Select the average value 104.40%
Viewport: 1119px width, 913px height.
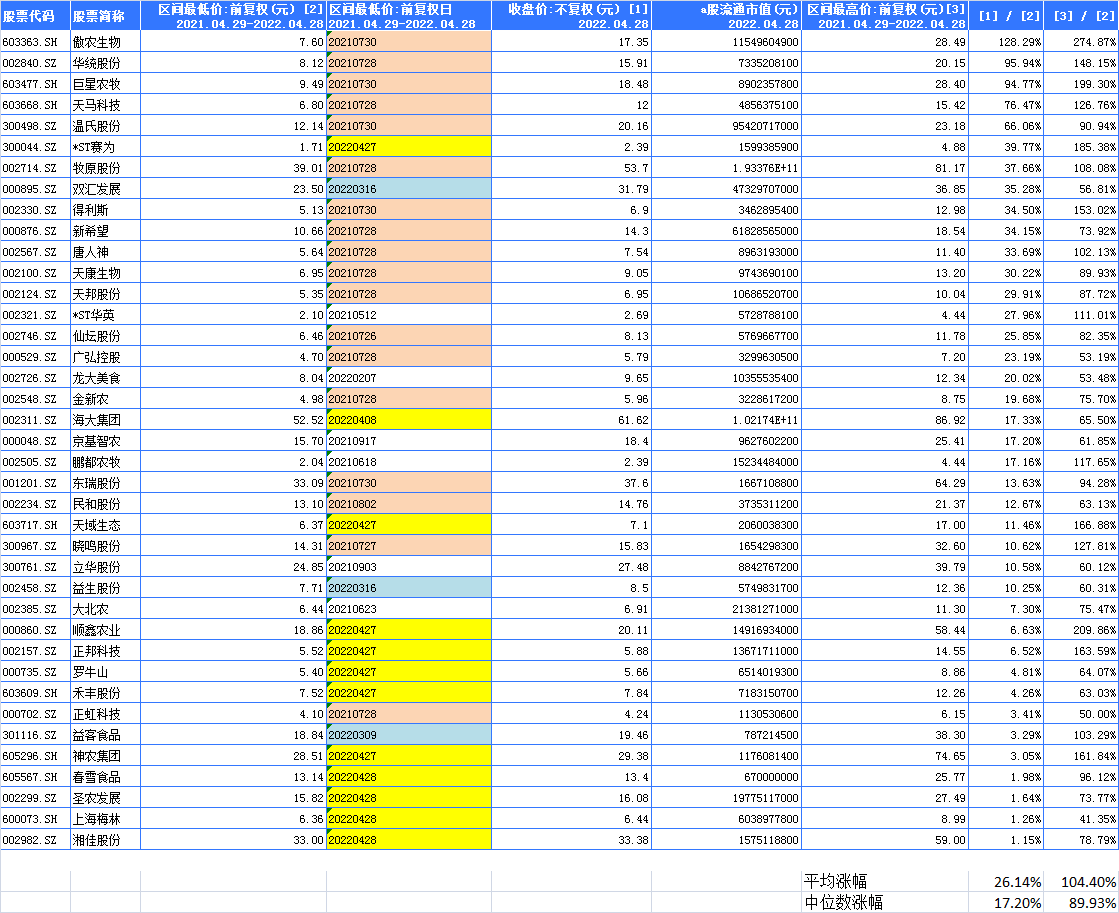1089,882
